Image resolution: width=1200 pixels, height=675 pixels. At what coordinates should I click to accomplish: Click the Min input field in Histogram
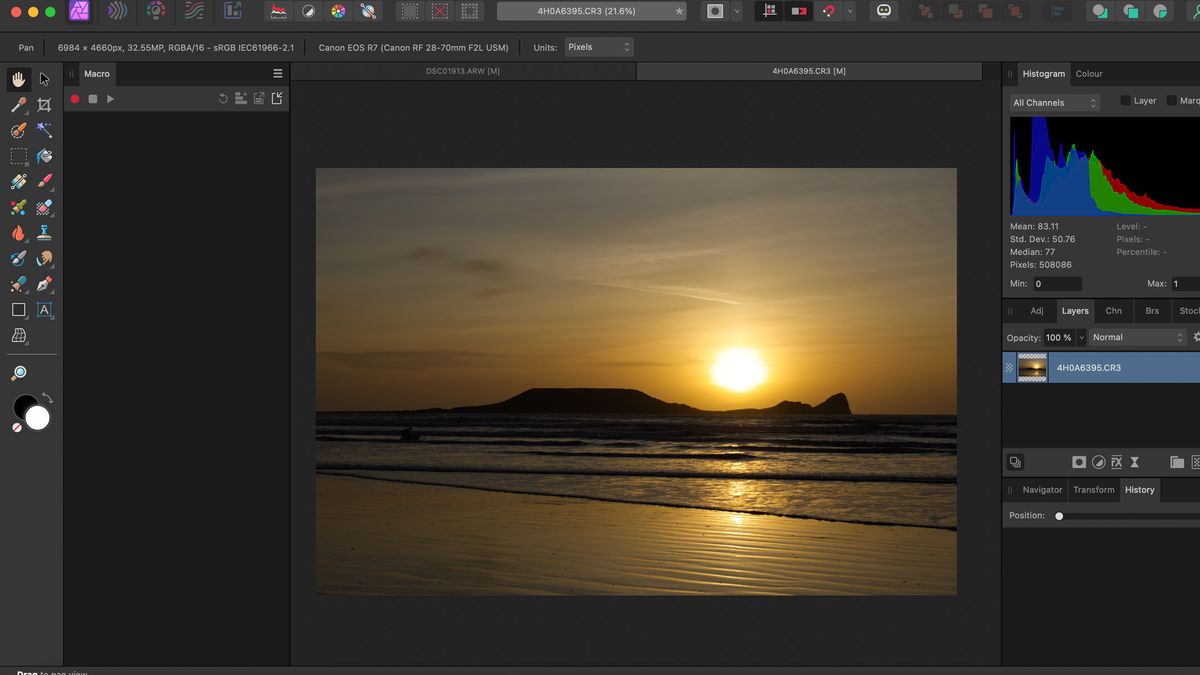pyautogui.click(x=1057, y=284)
